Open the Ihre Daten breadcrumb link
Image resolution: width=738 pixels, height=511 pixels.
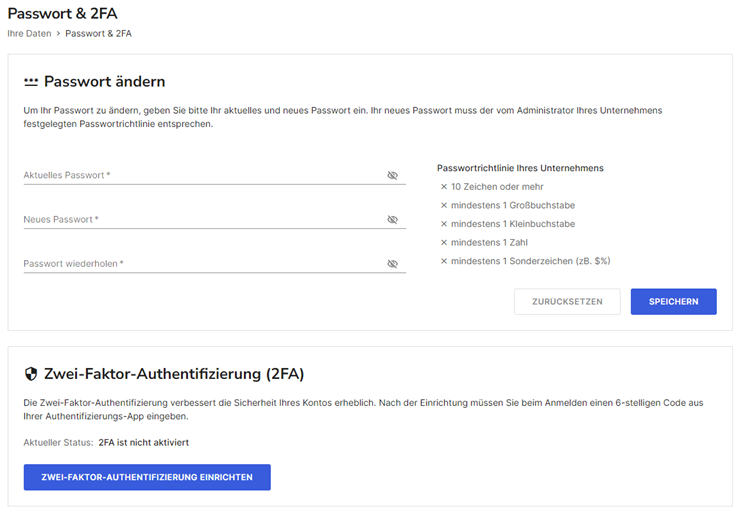click(29, 33)
